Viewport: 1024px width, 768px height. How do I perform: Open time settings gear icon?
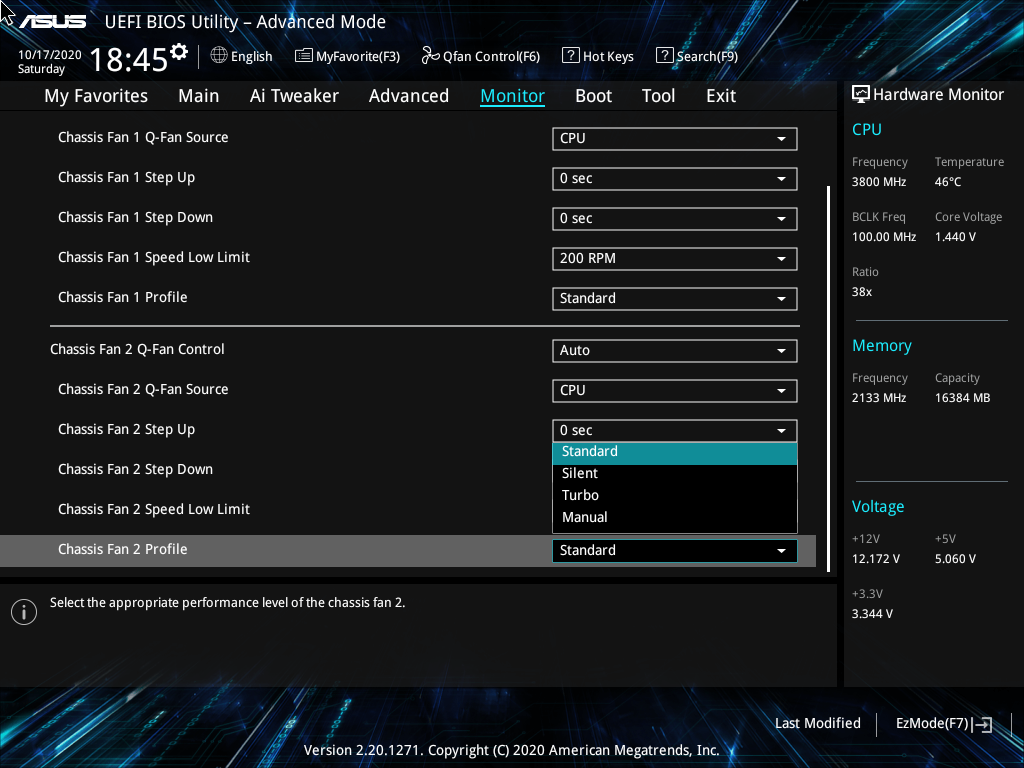[x=179, y=52]
